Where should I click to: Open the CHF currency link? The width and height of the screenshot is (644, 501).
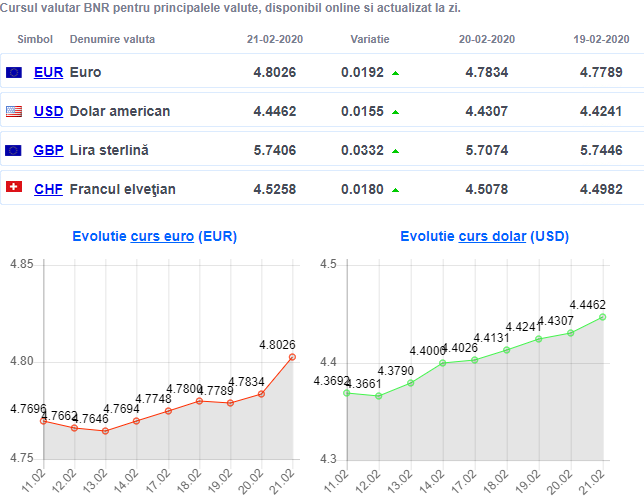coord(48,188)
